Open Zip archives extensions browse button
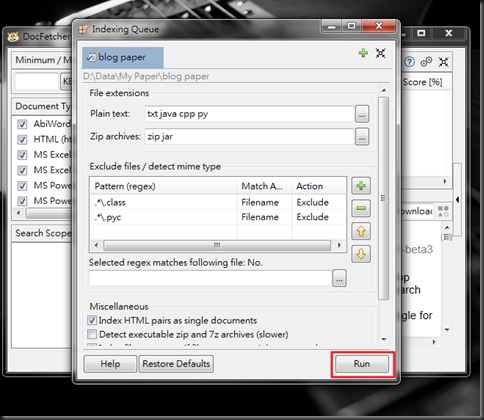Image resolution: width=484 pixels, height=420 pixels. tap(362, 137)
